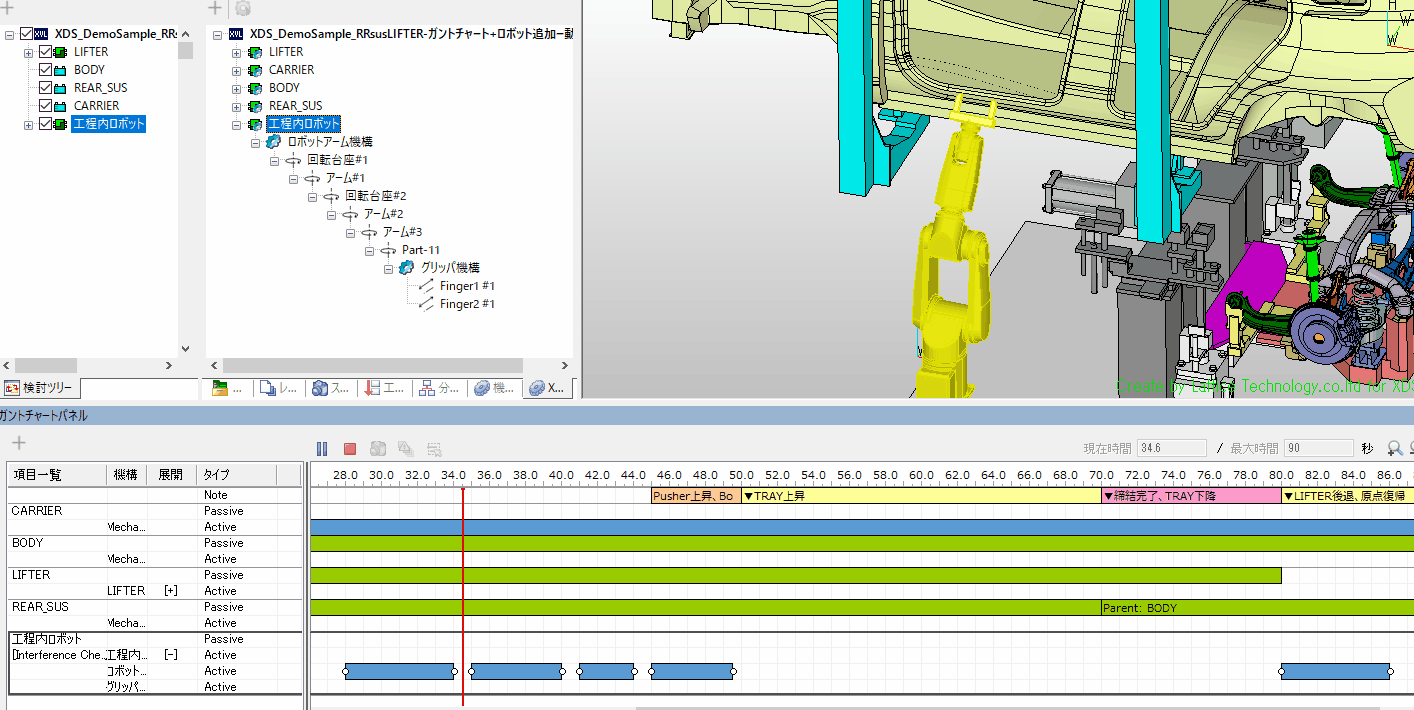Click the plus icon above the mechanism tree
Image resolution: width=1414 pixels, height=710 pixels.
[x=214, y=9]
